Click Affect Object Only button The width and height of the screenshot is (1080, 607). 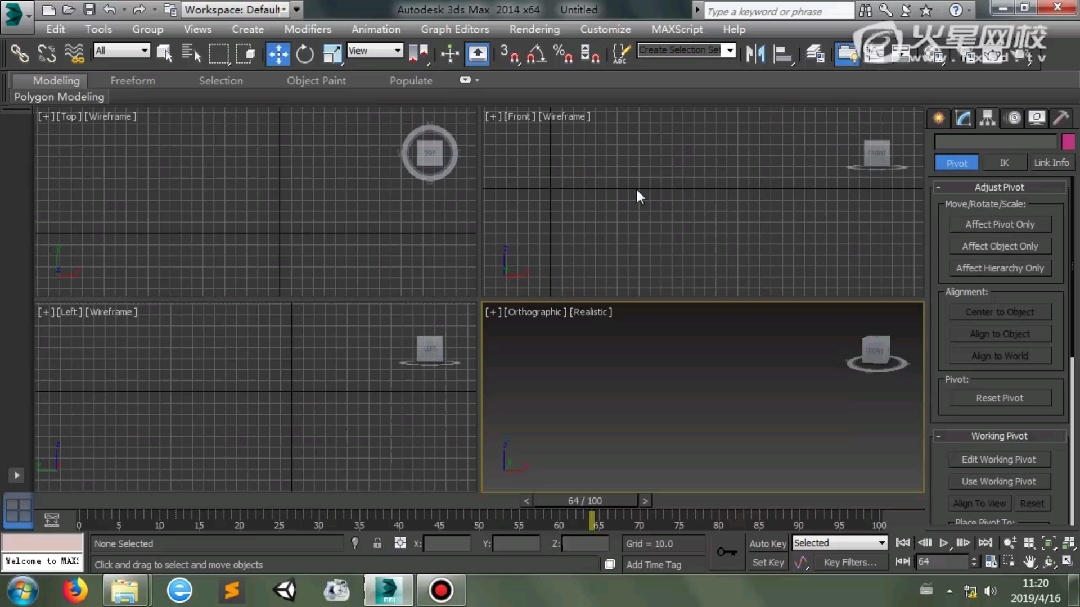[999, 246]
